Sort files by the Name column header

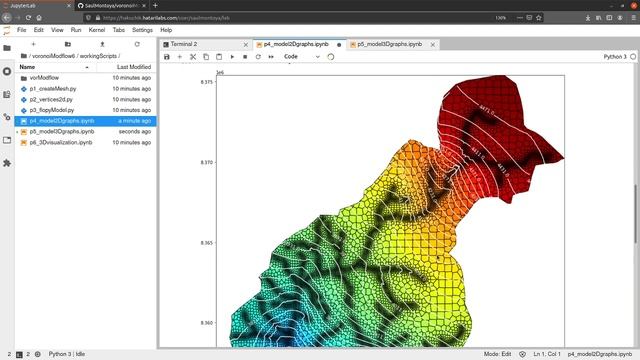(56, 67)
